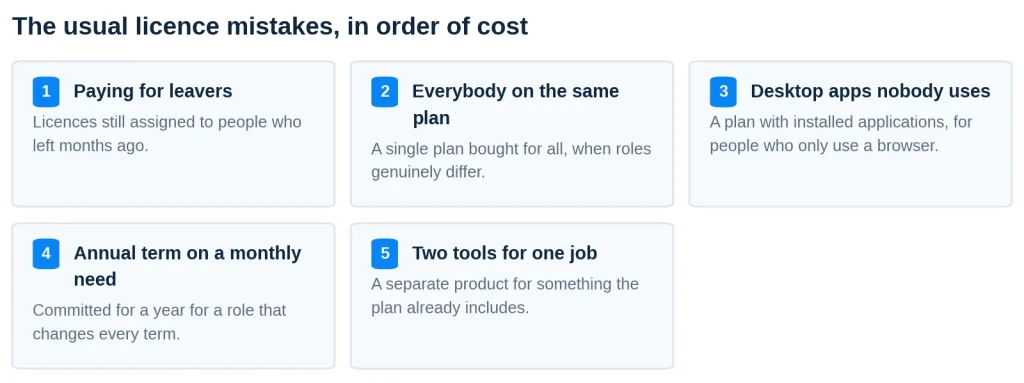
Task: Click the blue number 3 badge
Action: [x=723, y=92]
